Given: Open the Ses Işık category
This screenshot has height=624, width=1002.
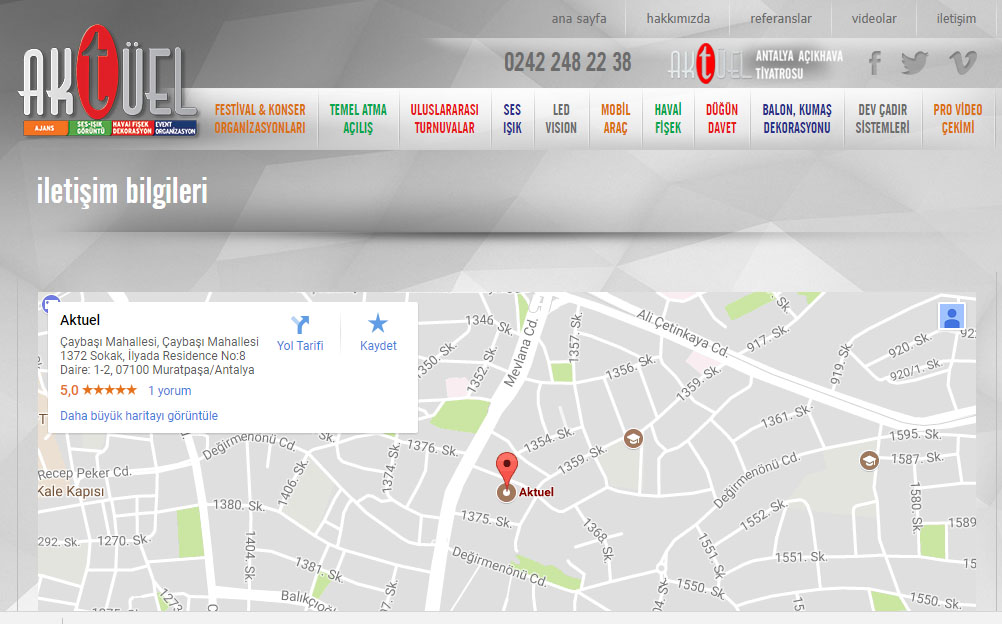Looking at the screenshot, I should point(512,119).
